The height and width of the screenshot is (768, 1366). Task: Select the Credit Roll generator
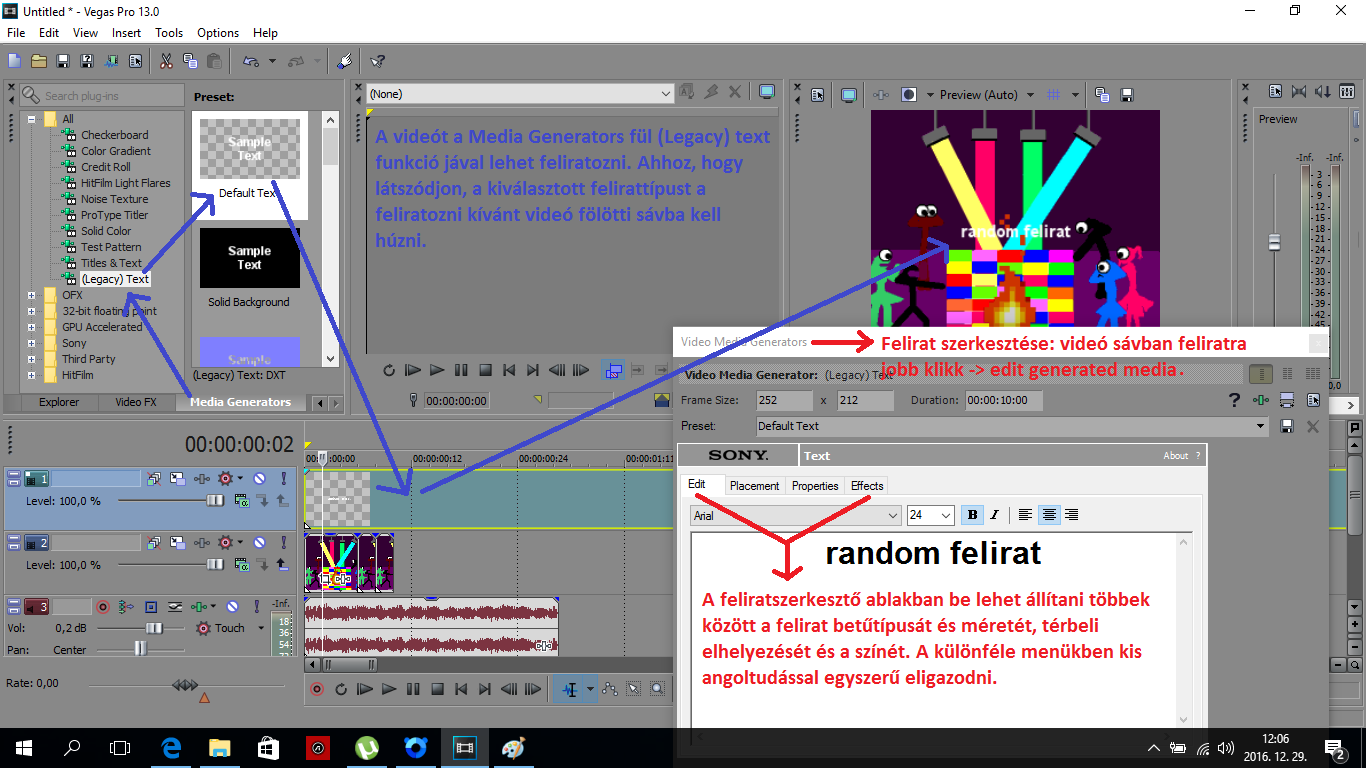pyautogui.click(x=105, y=167)
